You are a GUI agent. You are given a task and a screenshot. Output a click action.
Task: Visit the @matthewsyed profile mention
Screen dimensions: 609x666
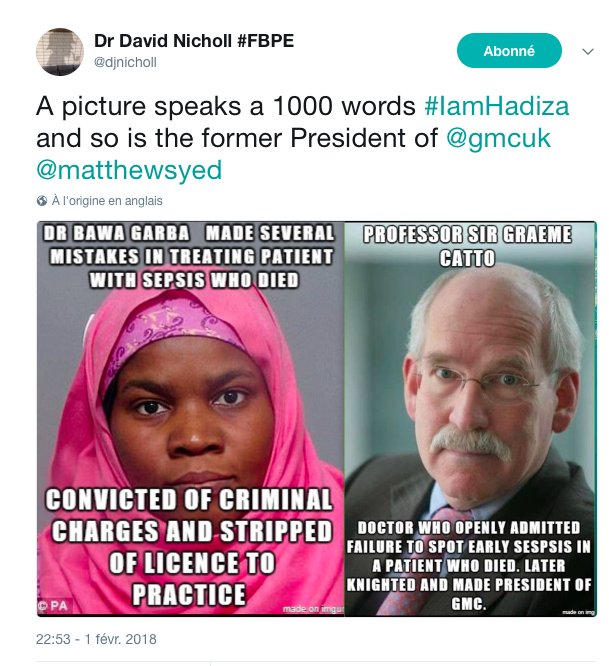[x=129, y=170]
